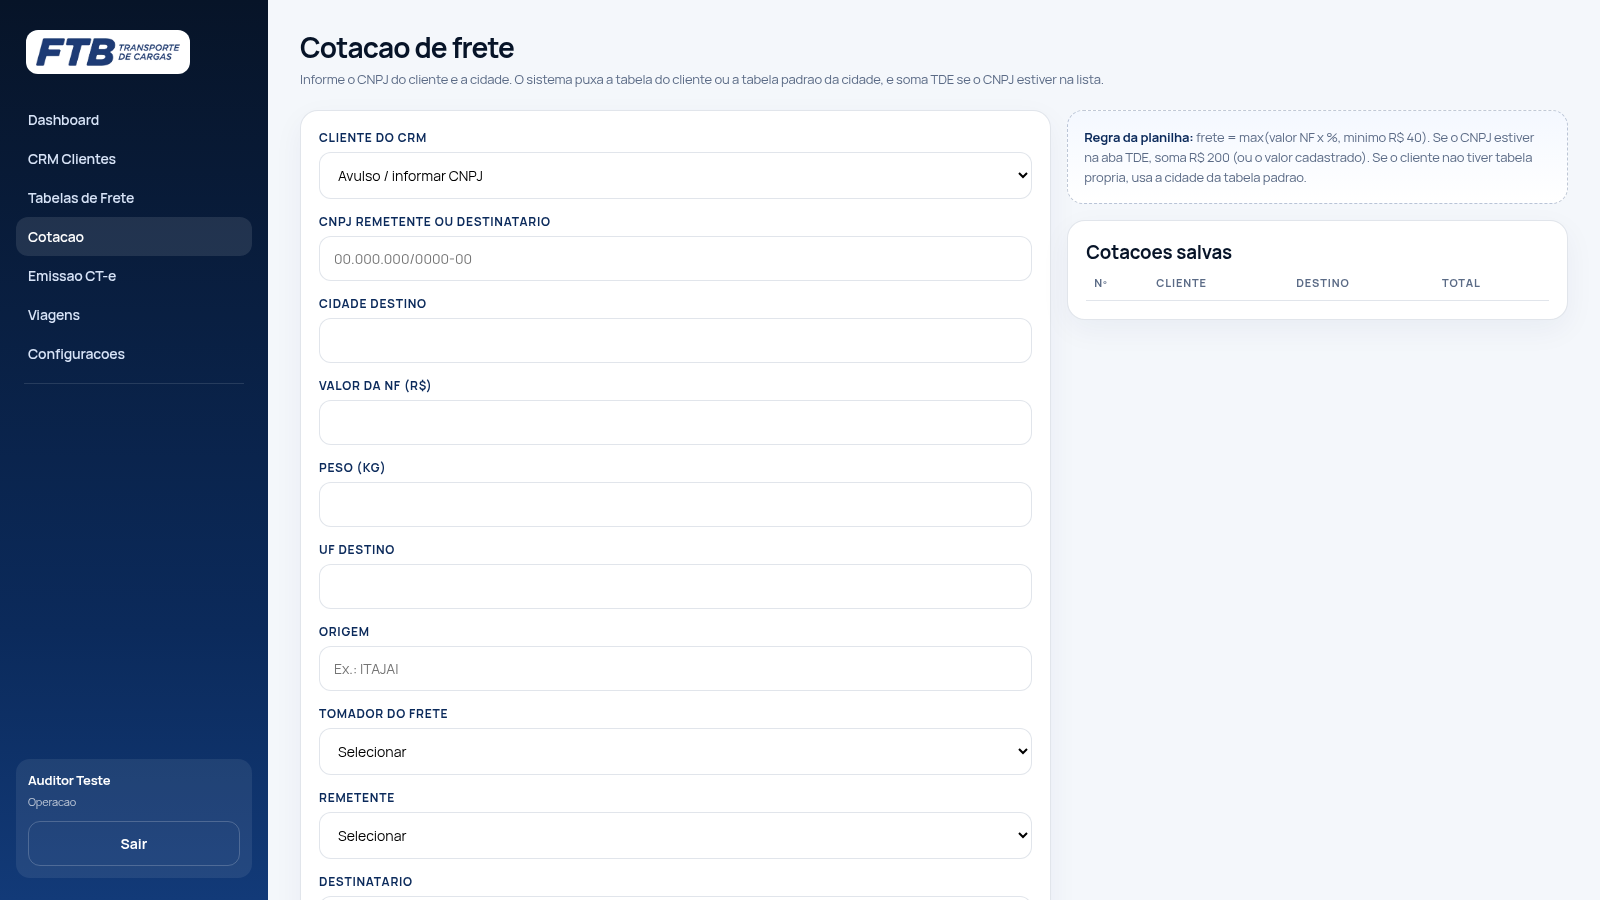Select the Valor da NF input
The height and width of the screenshot is (900, 1600).
coord(675,423)
